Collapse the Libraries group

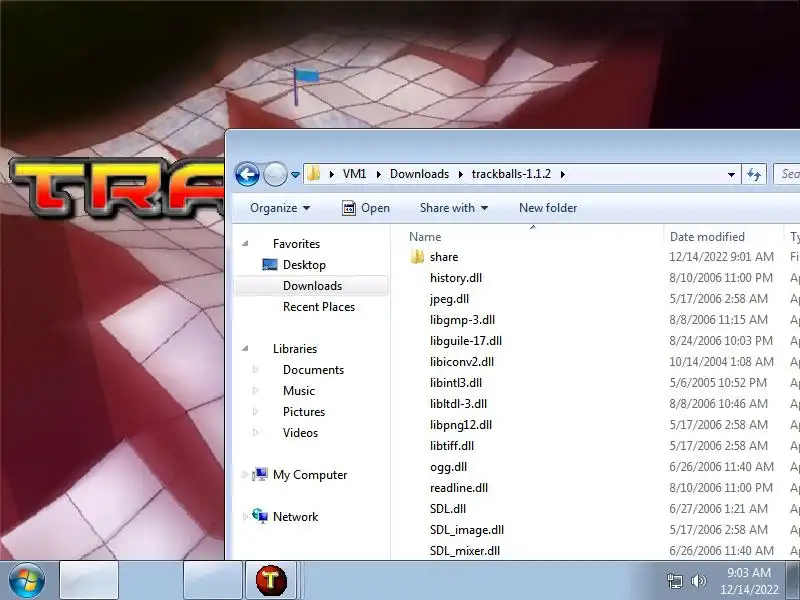pyautogui.click(x=245, y=349)
